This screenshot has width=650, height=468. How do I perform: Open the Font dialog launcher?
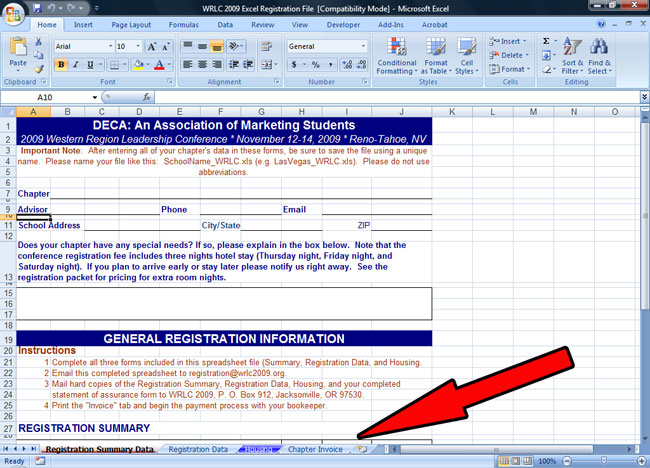point(170,82)
